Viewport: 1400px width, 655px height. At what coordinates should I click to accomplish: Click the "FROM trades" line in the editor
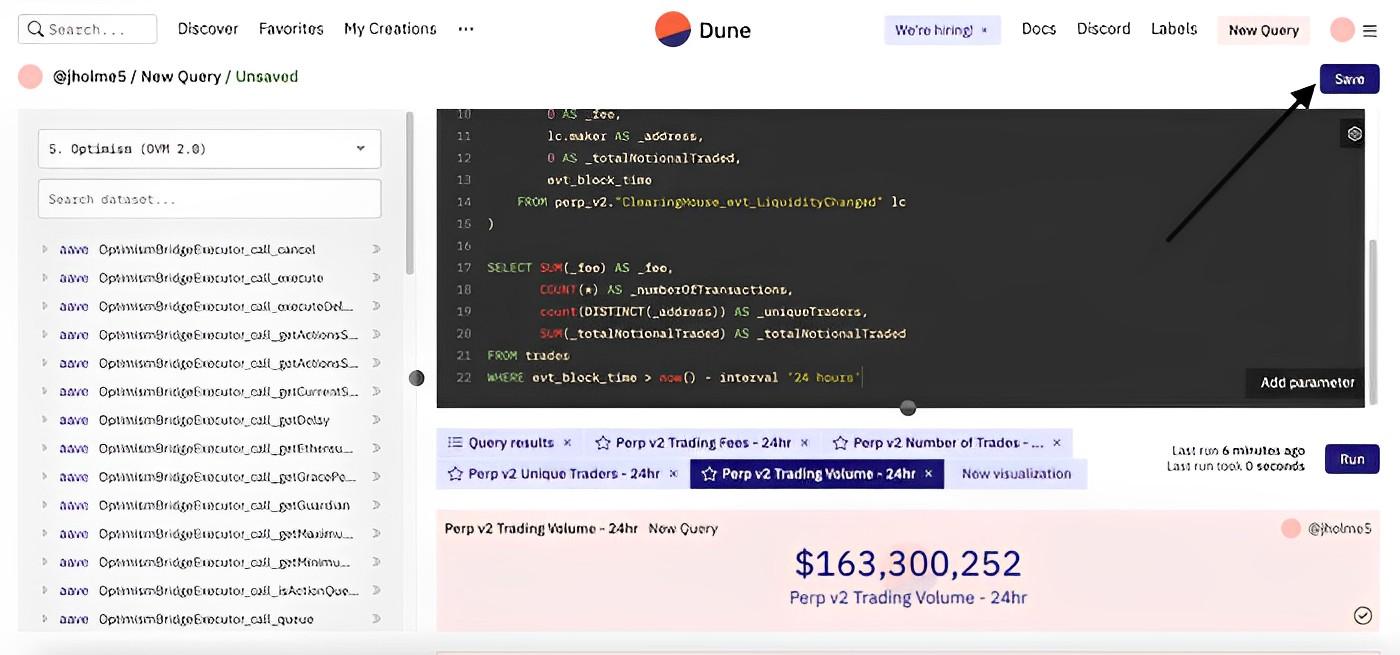(528, 355)
